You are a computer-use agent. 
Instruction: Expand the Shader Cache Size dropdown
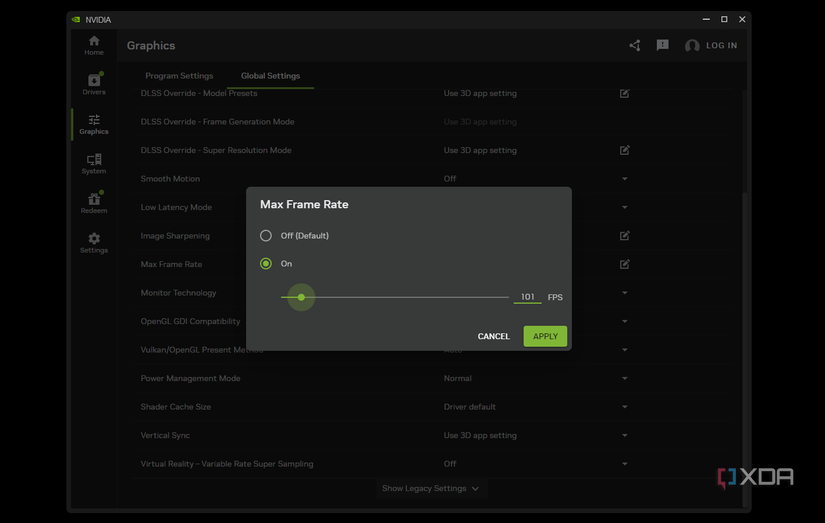coord(625,407)
